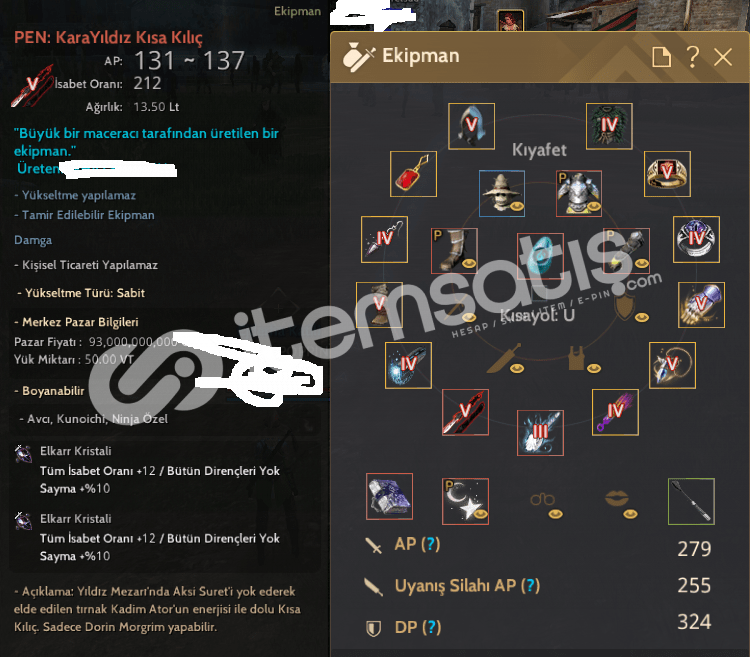Image resolution: width=750 pixels, height=657 pixels.
Task: Toggle eye visibility on scarecrow hat slot
Action: coord(517,207)
